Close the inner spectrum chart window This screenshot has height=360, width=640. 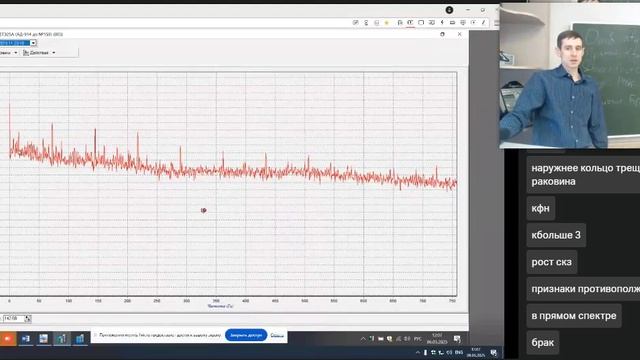click(460, 34)
